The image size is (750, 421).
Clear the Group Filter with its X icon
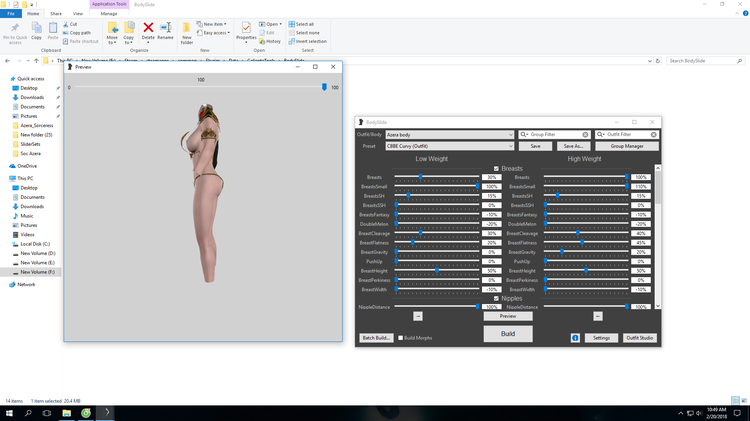point(585,135)
